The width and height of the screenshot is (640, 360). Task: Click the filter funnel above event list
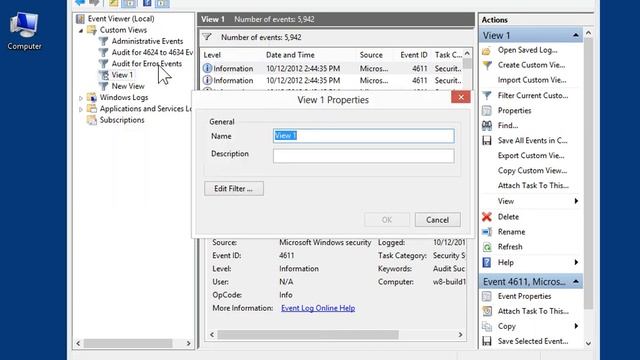[207, 37]
